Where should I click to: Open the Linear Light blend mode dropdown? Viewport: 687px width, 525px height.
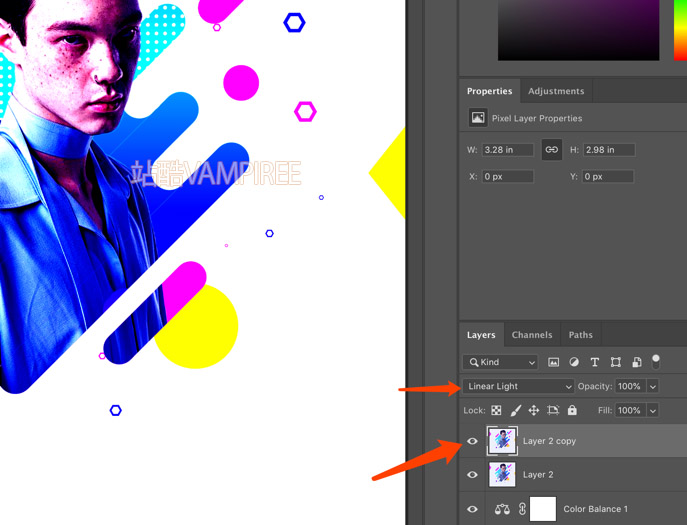[x=518, y=386]
